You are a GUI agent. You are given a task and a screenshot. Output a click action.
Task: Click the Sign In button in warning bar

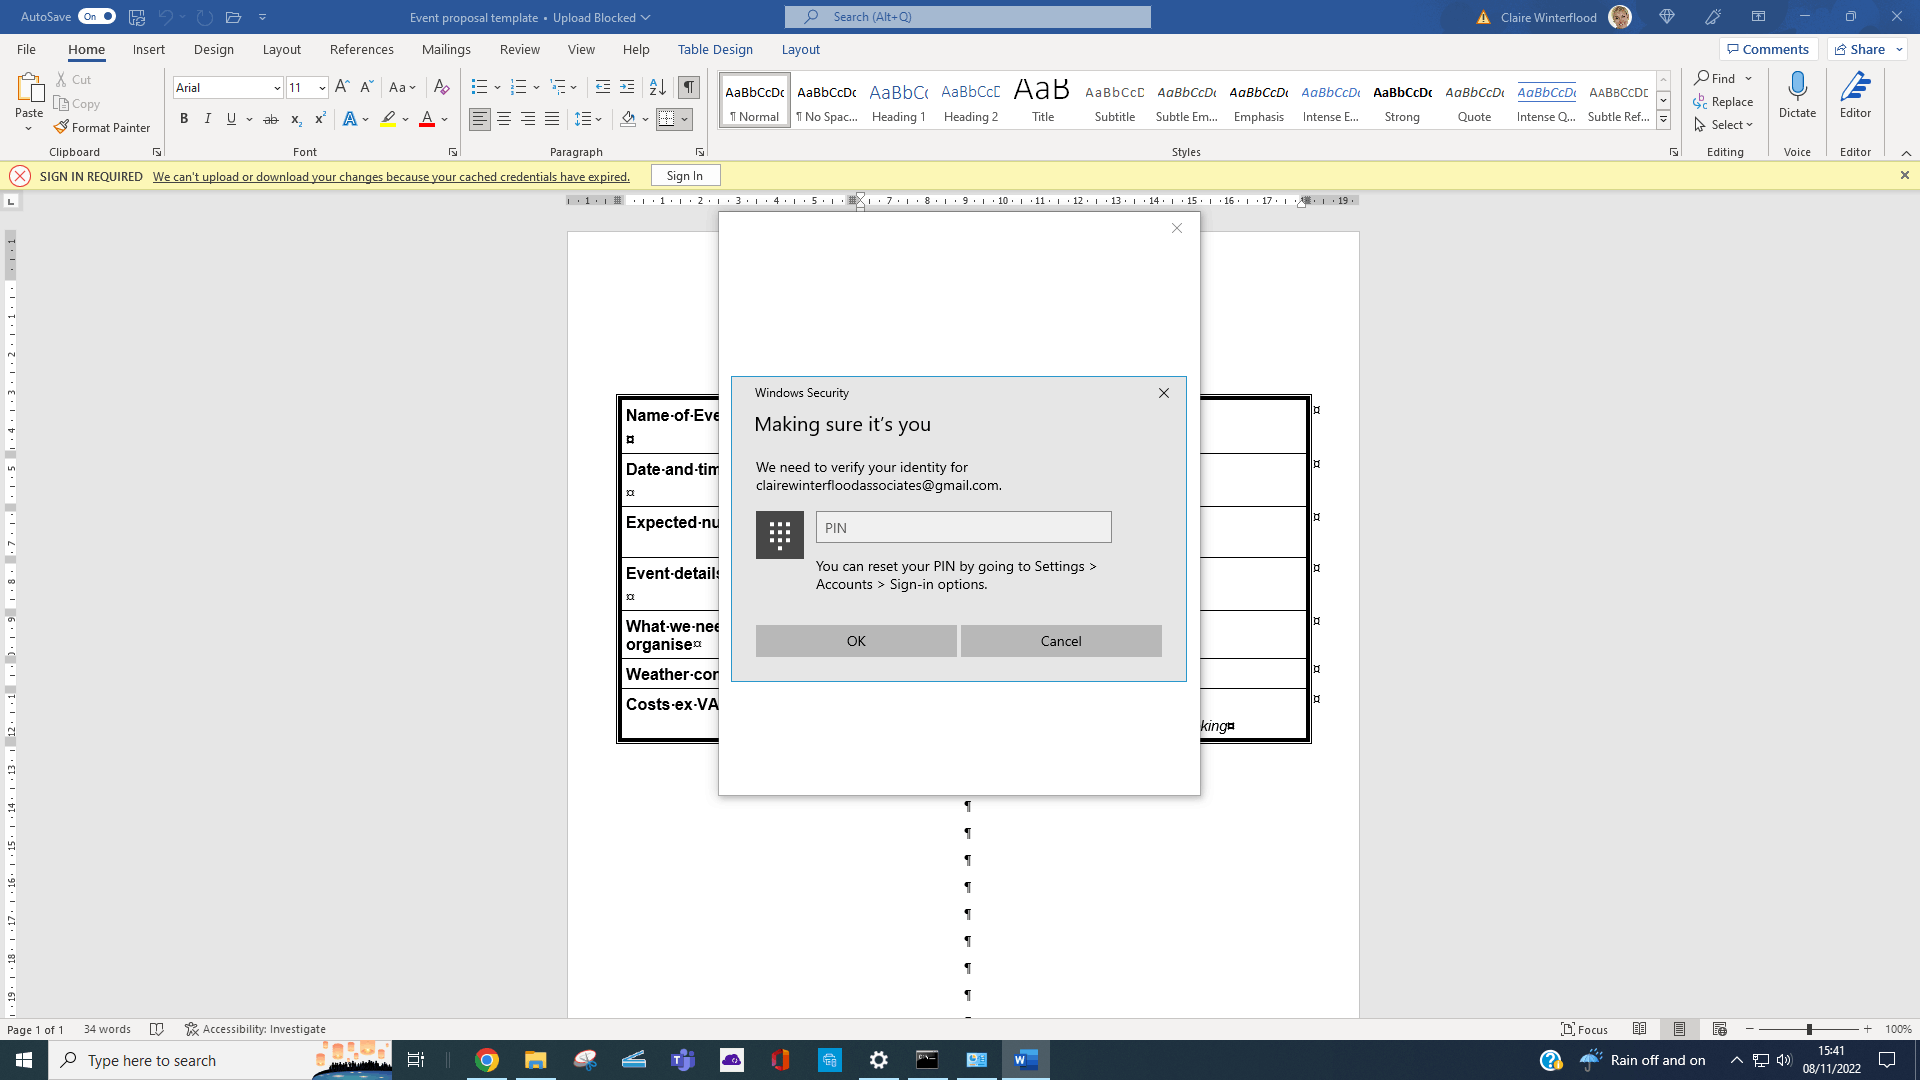point(685,176)
